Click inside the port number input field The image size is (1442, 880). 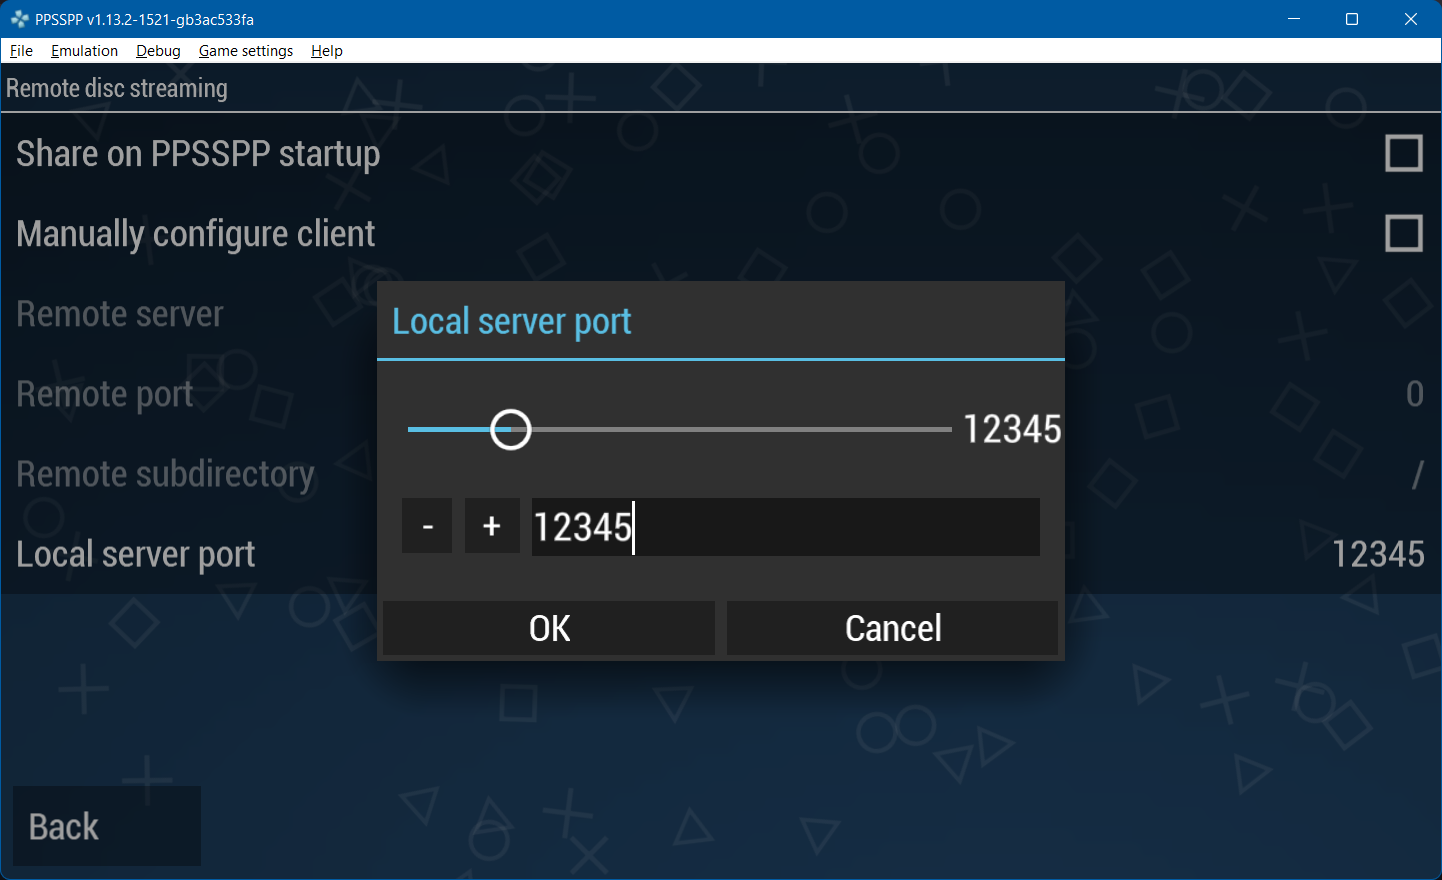click(785, 527)
